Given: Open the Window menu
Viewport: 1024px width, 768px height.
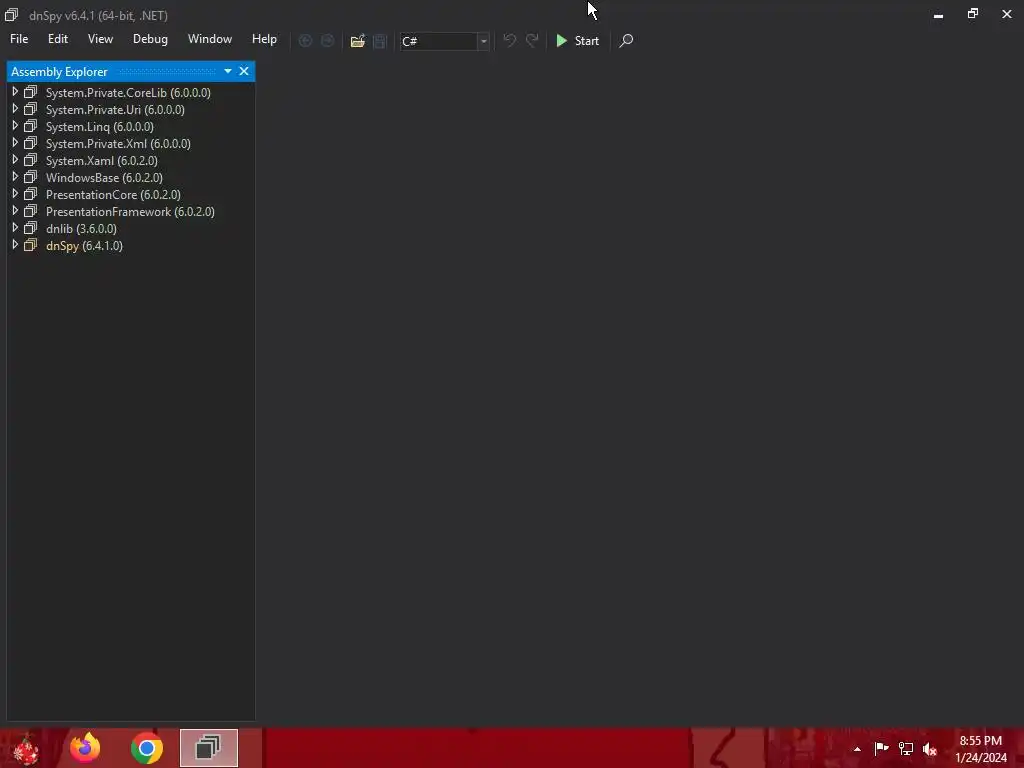Looking at the screenshot, I should click(x=210, y=39).
